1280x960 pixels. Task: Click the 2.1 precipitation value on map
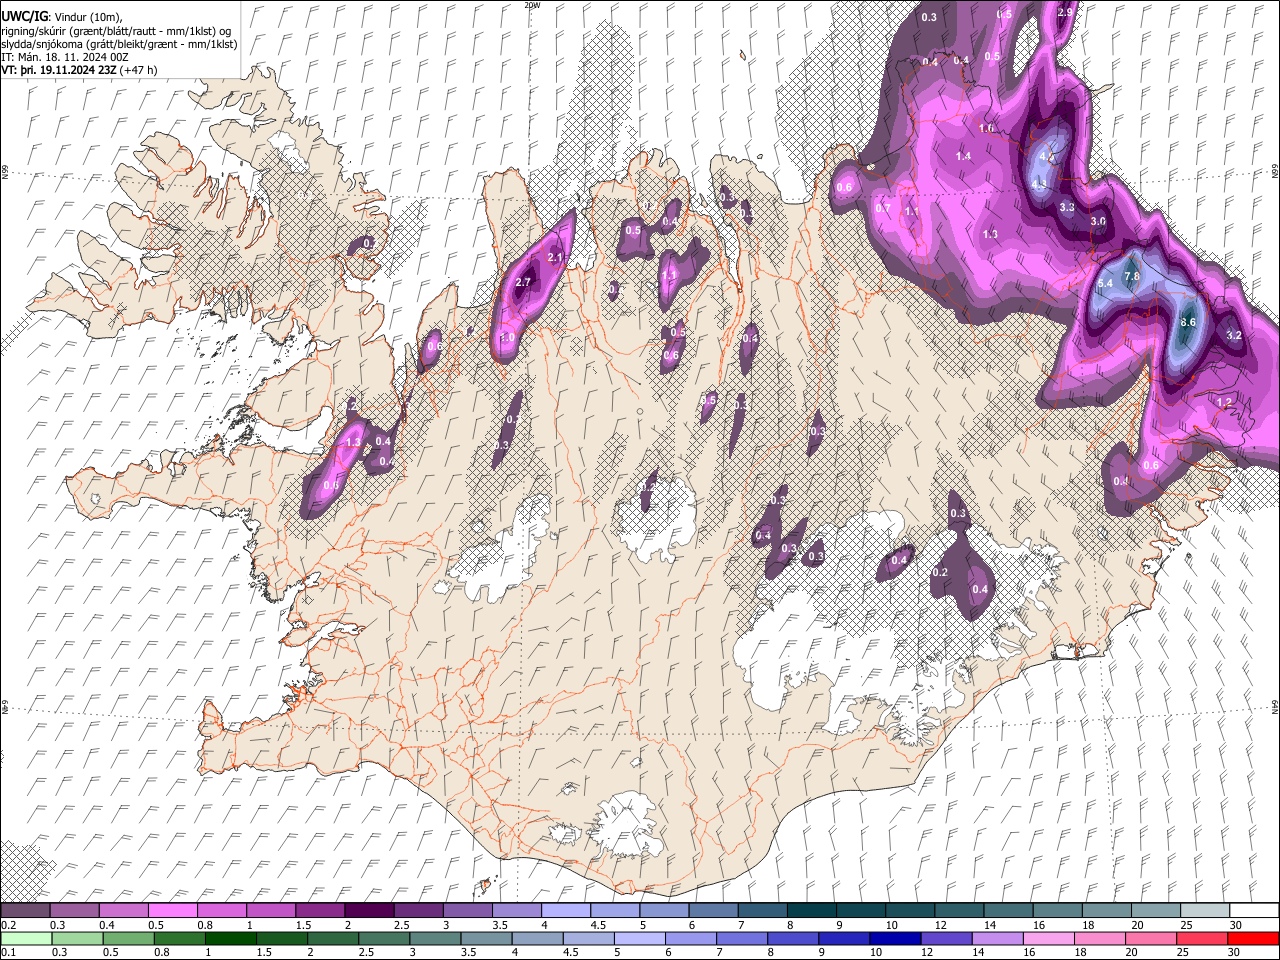(556, 258)
